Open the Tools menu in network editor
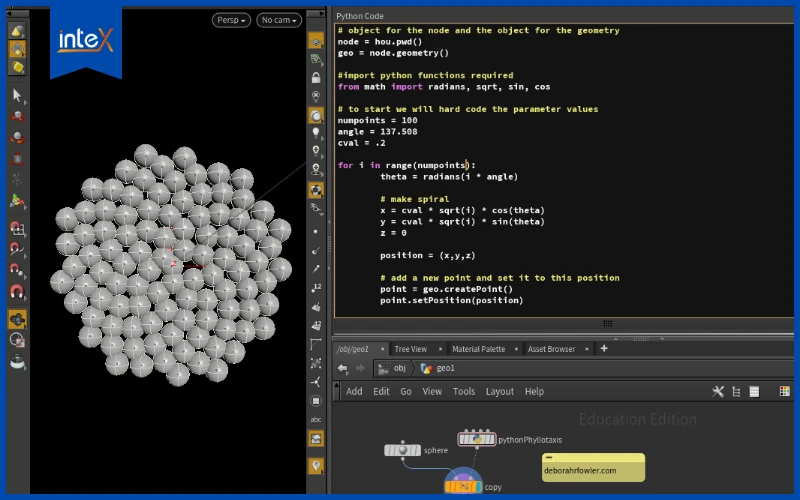 (x=464, y=391)
